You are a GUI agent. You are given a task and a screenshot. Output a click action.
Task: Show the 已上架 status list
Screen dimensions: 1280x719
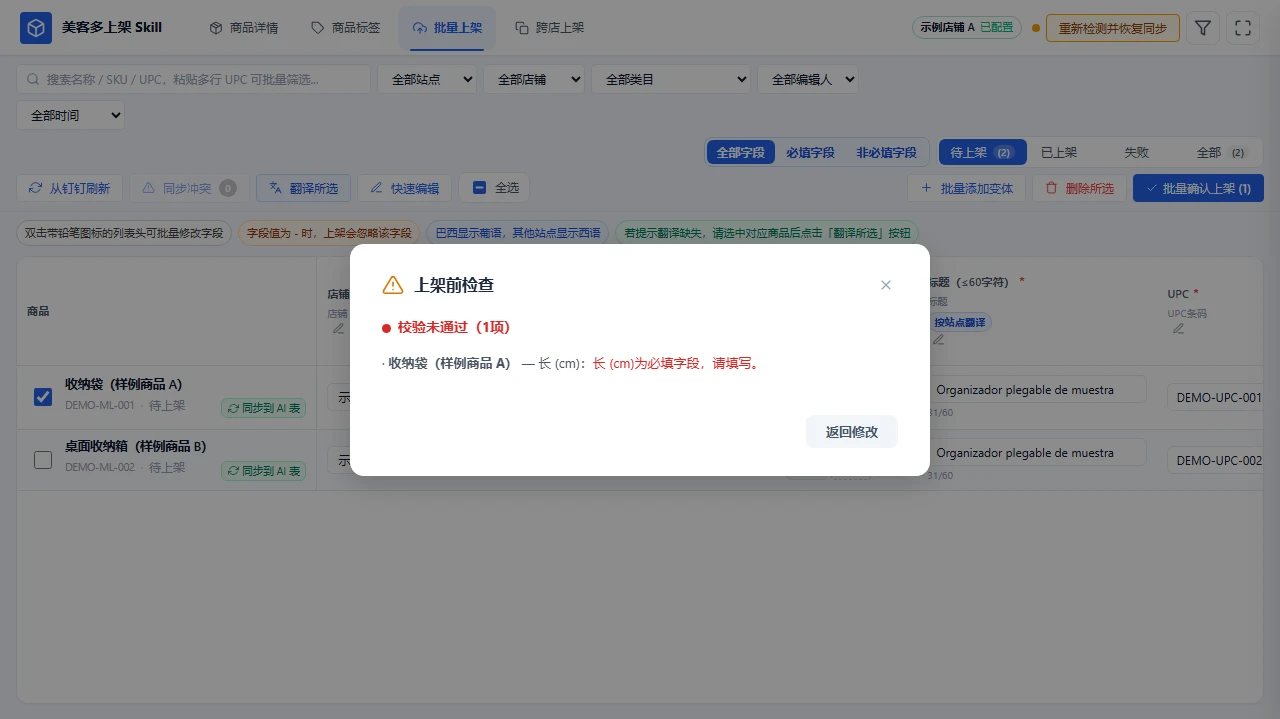coord(1059,153)
